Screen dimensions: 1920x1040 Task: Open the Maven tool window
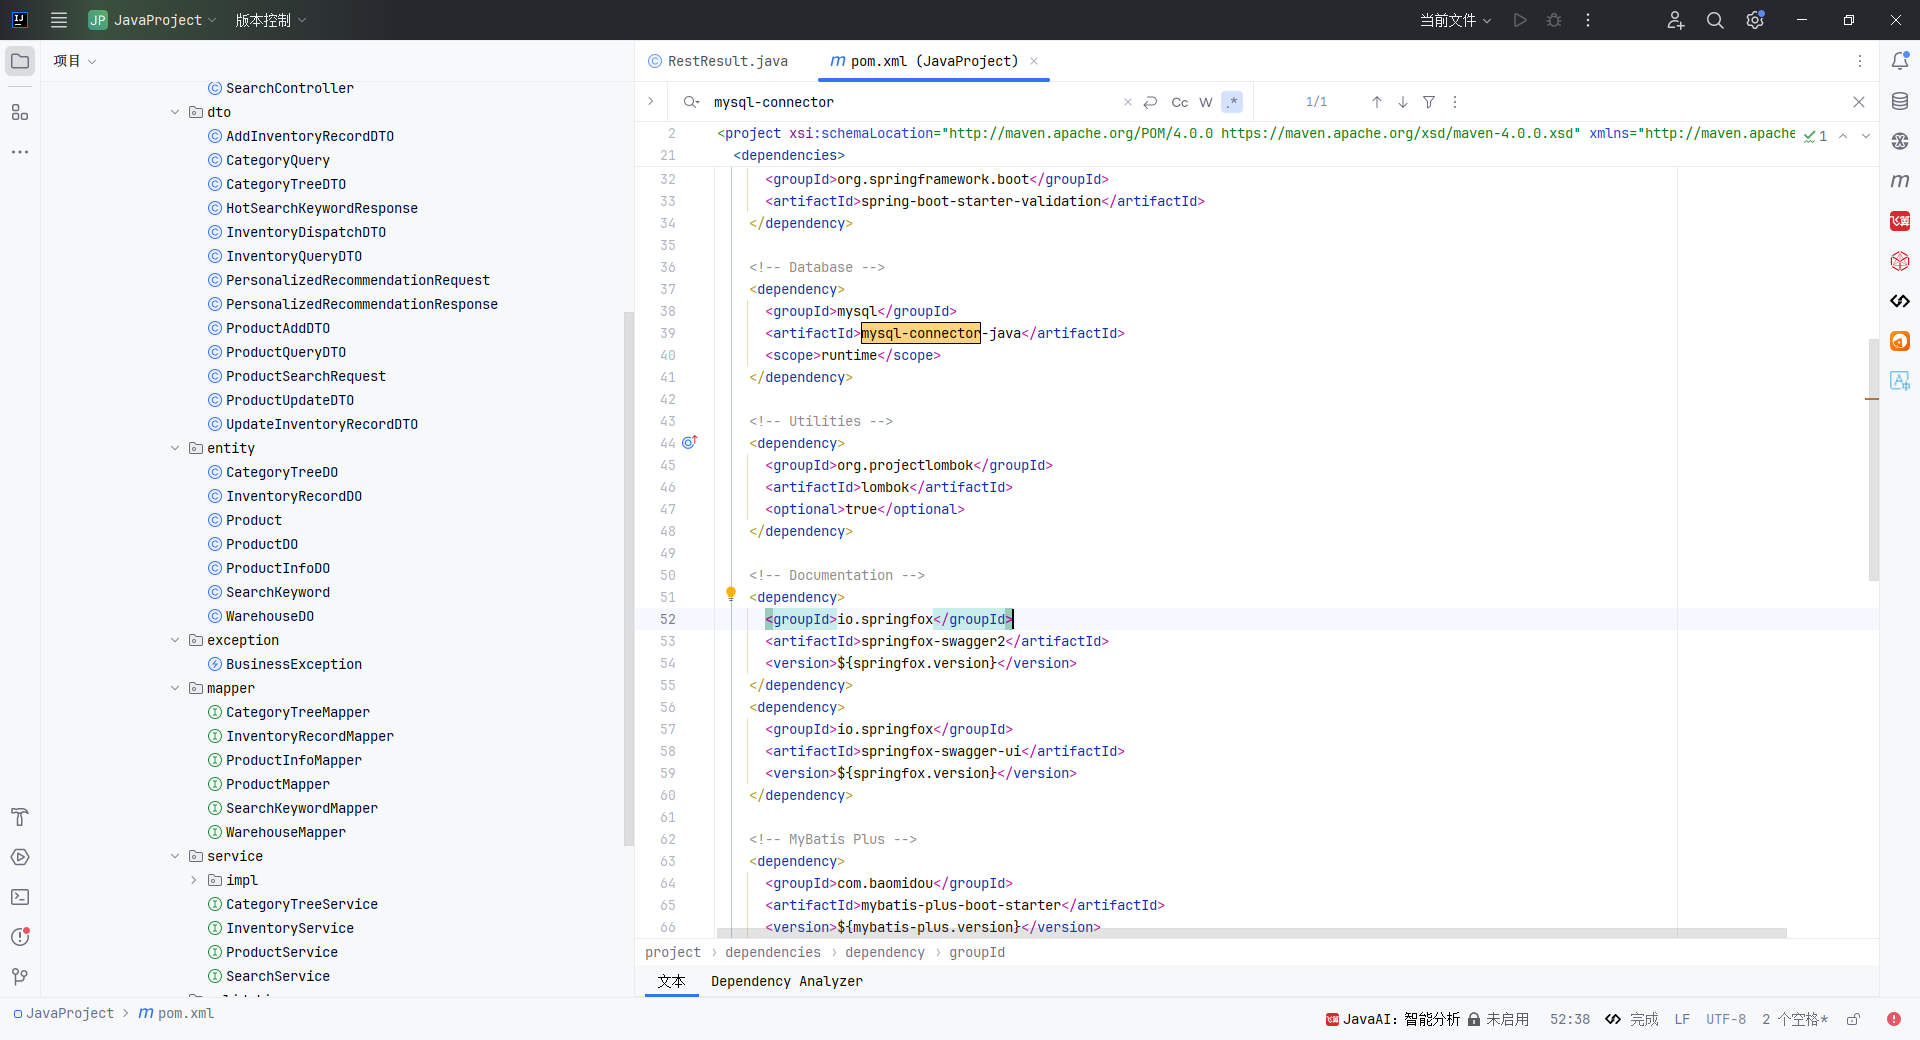point(1900,181)
